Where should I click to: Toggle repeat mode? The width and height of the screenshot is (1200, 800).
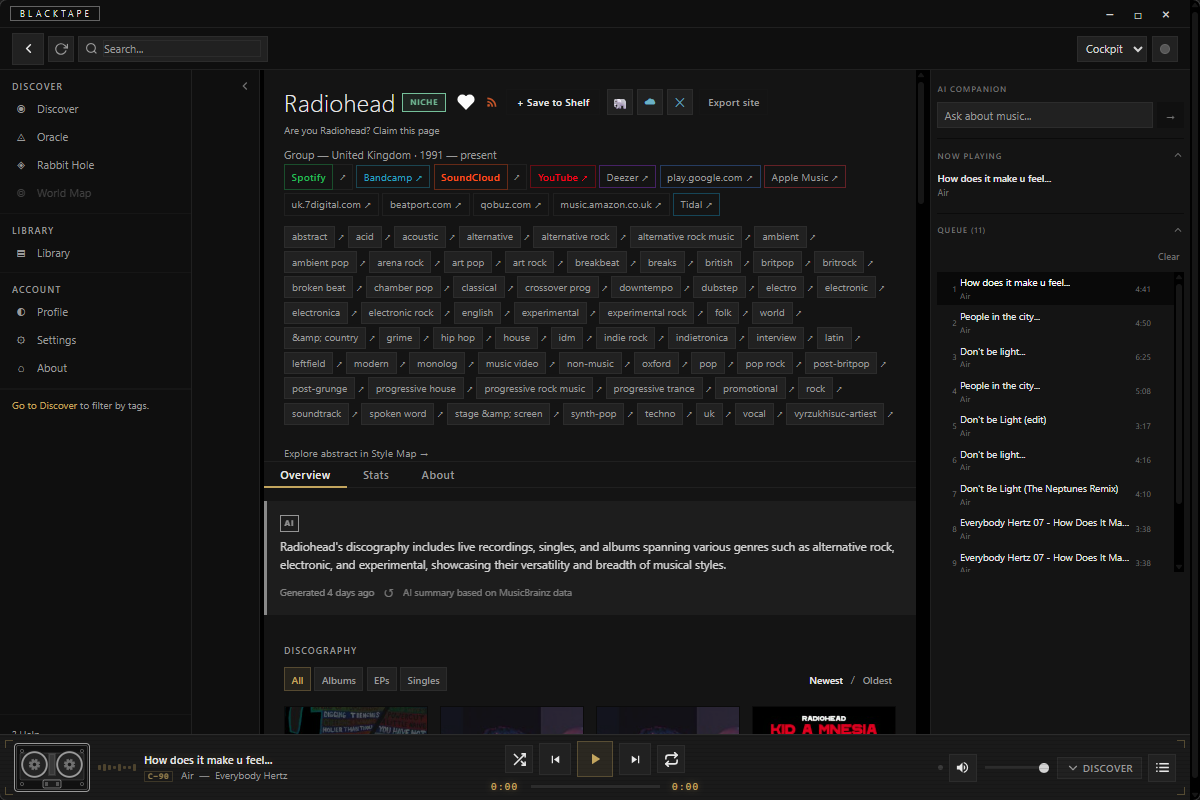[671, 759]
